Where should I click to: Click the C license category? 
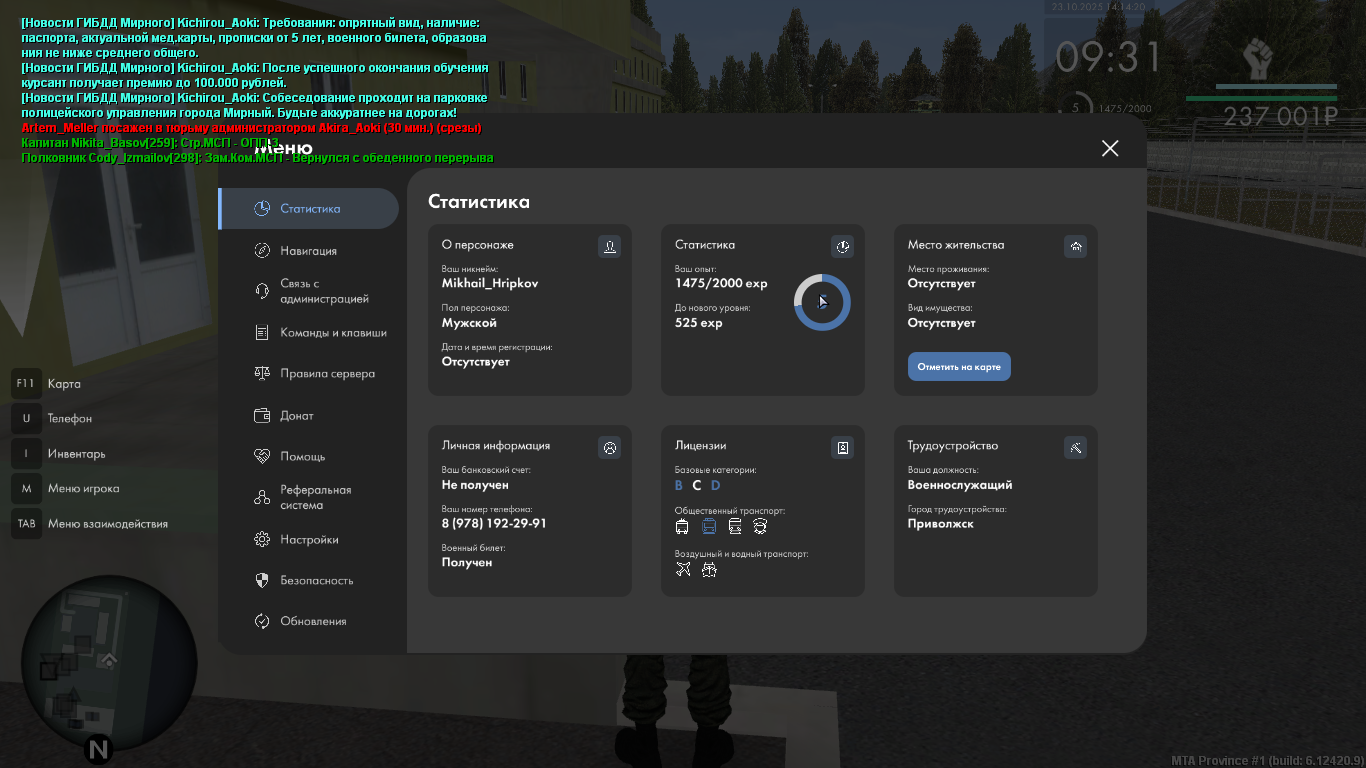point(697,486)
